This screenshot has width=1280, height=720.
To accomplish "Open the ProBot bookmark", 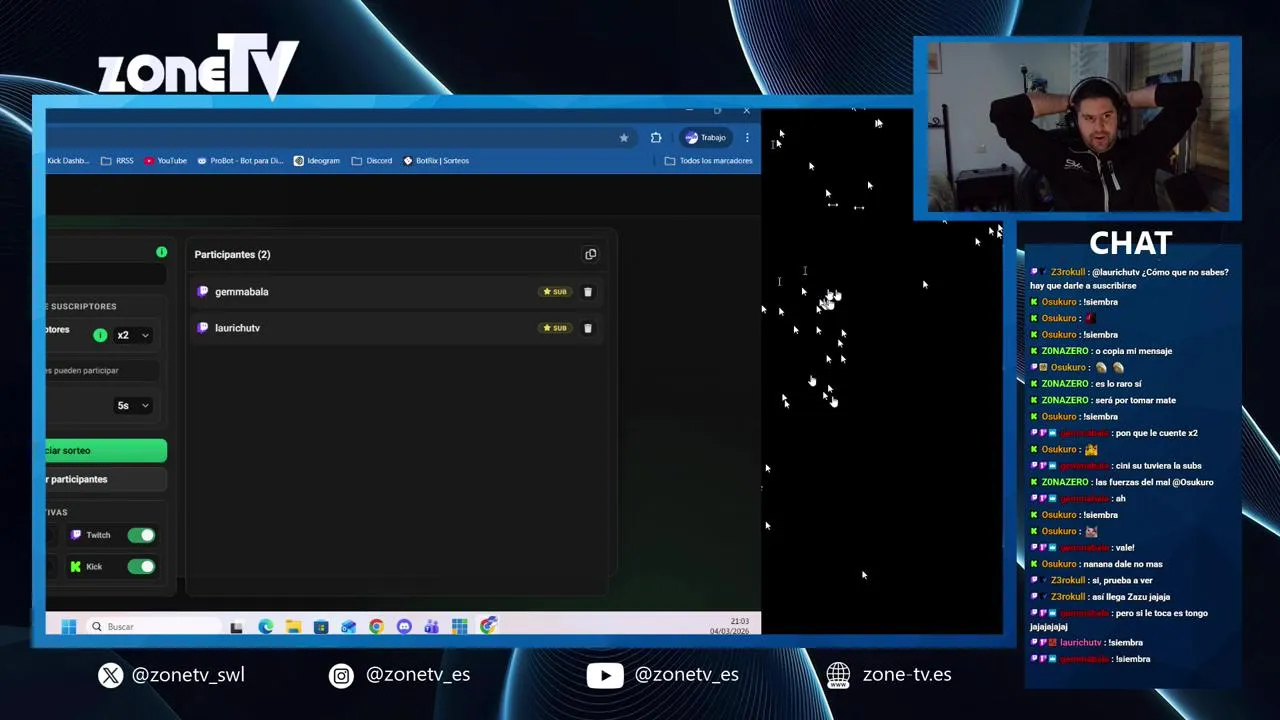I will [240, 160].
